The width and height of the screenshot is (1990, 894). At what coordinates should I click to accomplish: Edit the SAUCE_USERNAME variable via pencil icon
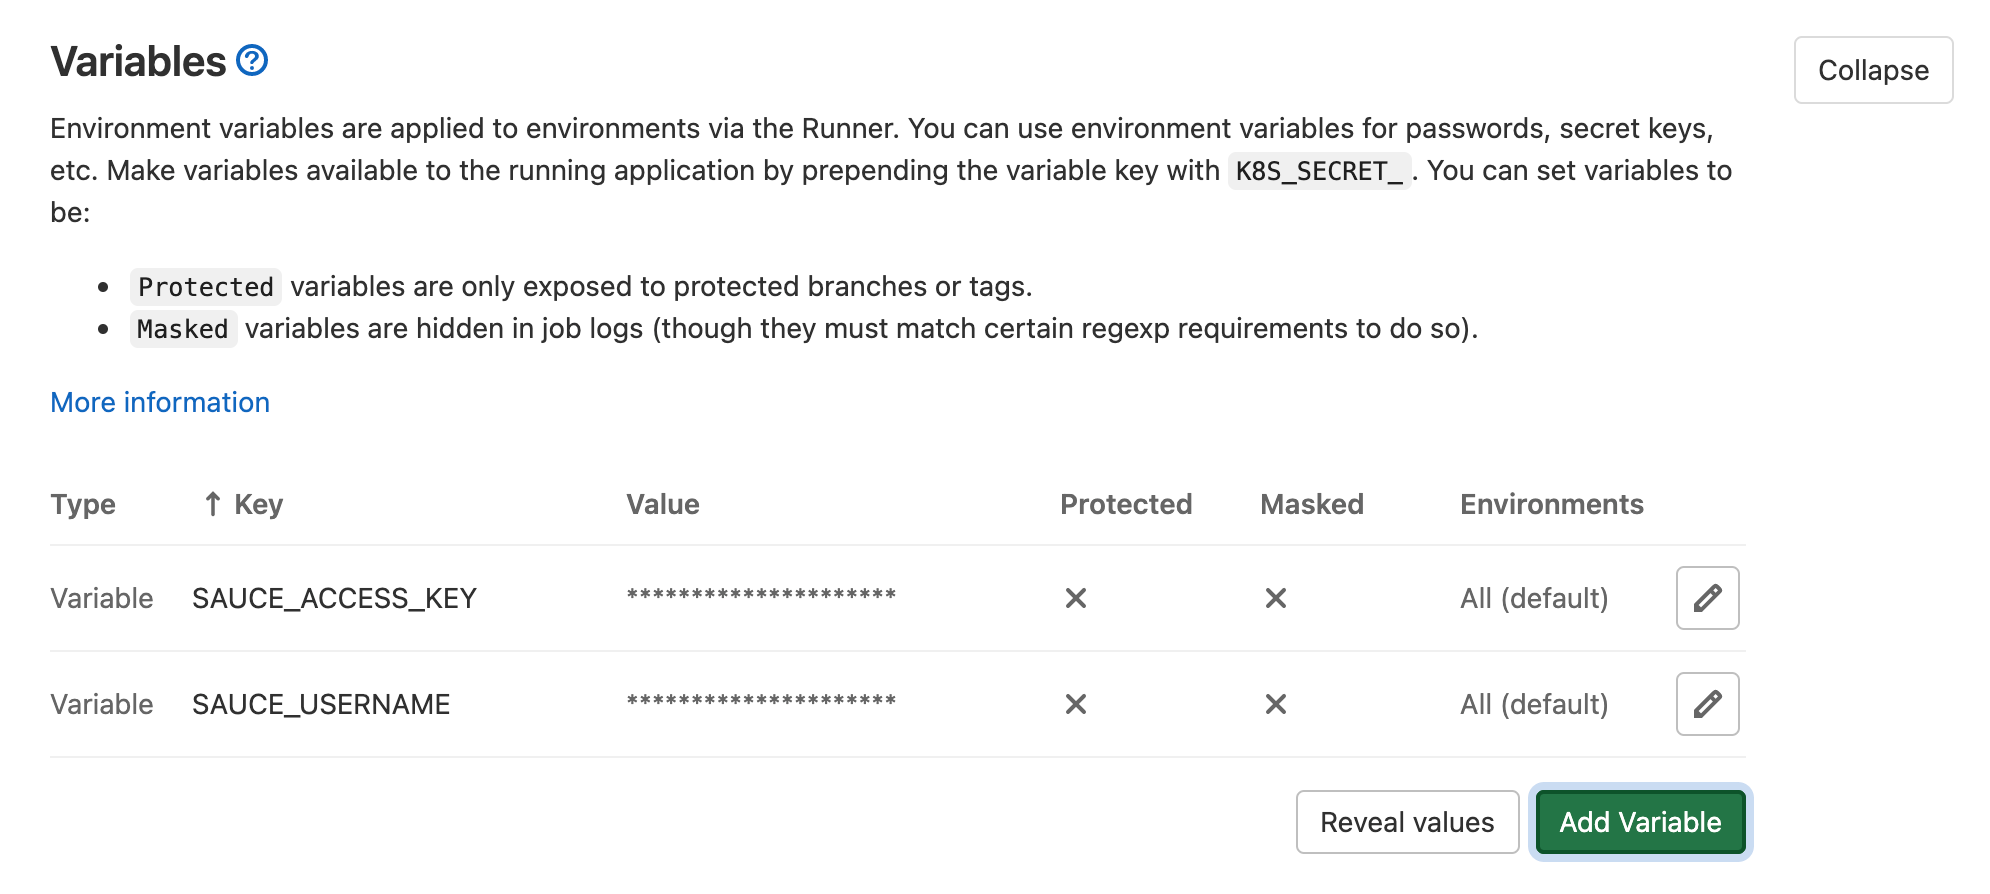click(x=1706, y=703)
